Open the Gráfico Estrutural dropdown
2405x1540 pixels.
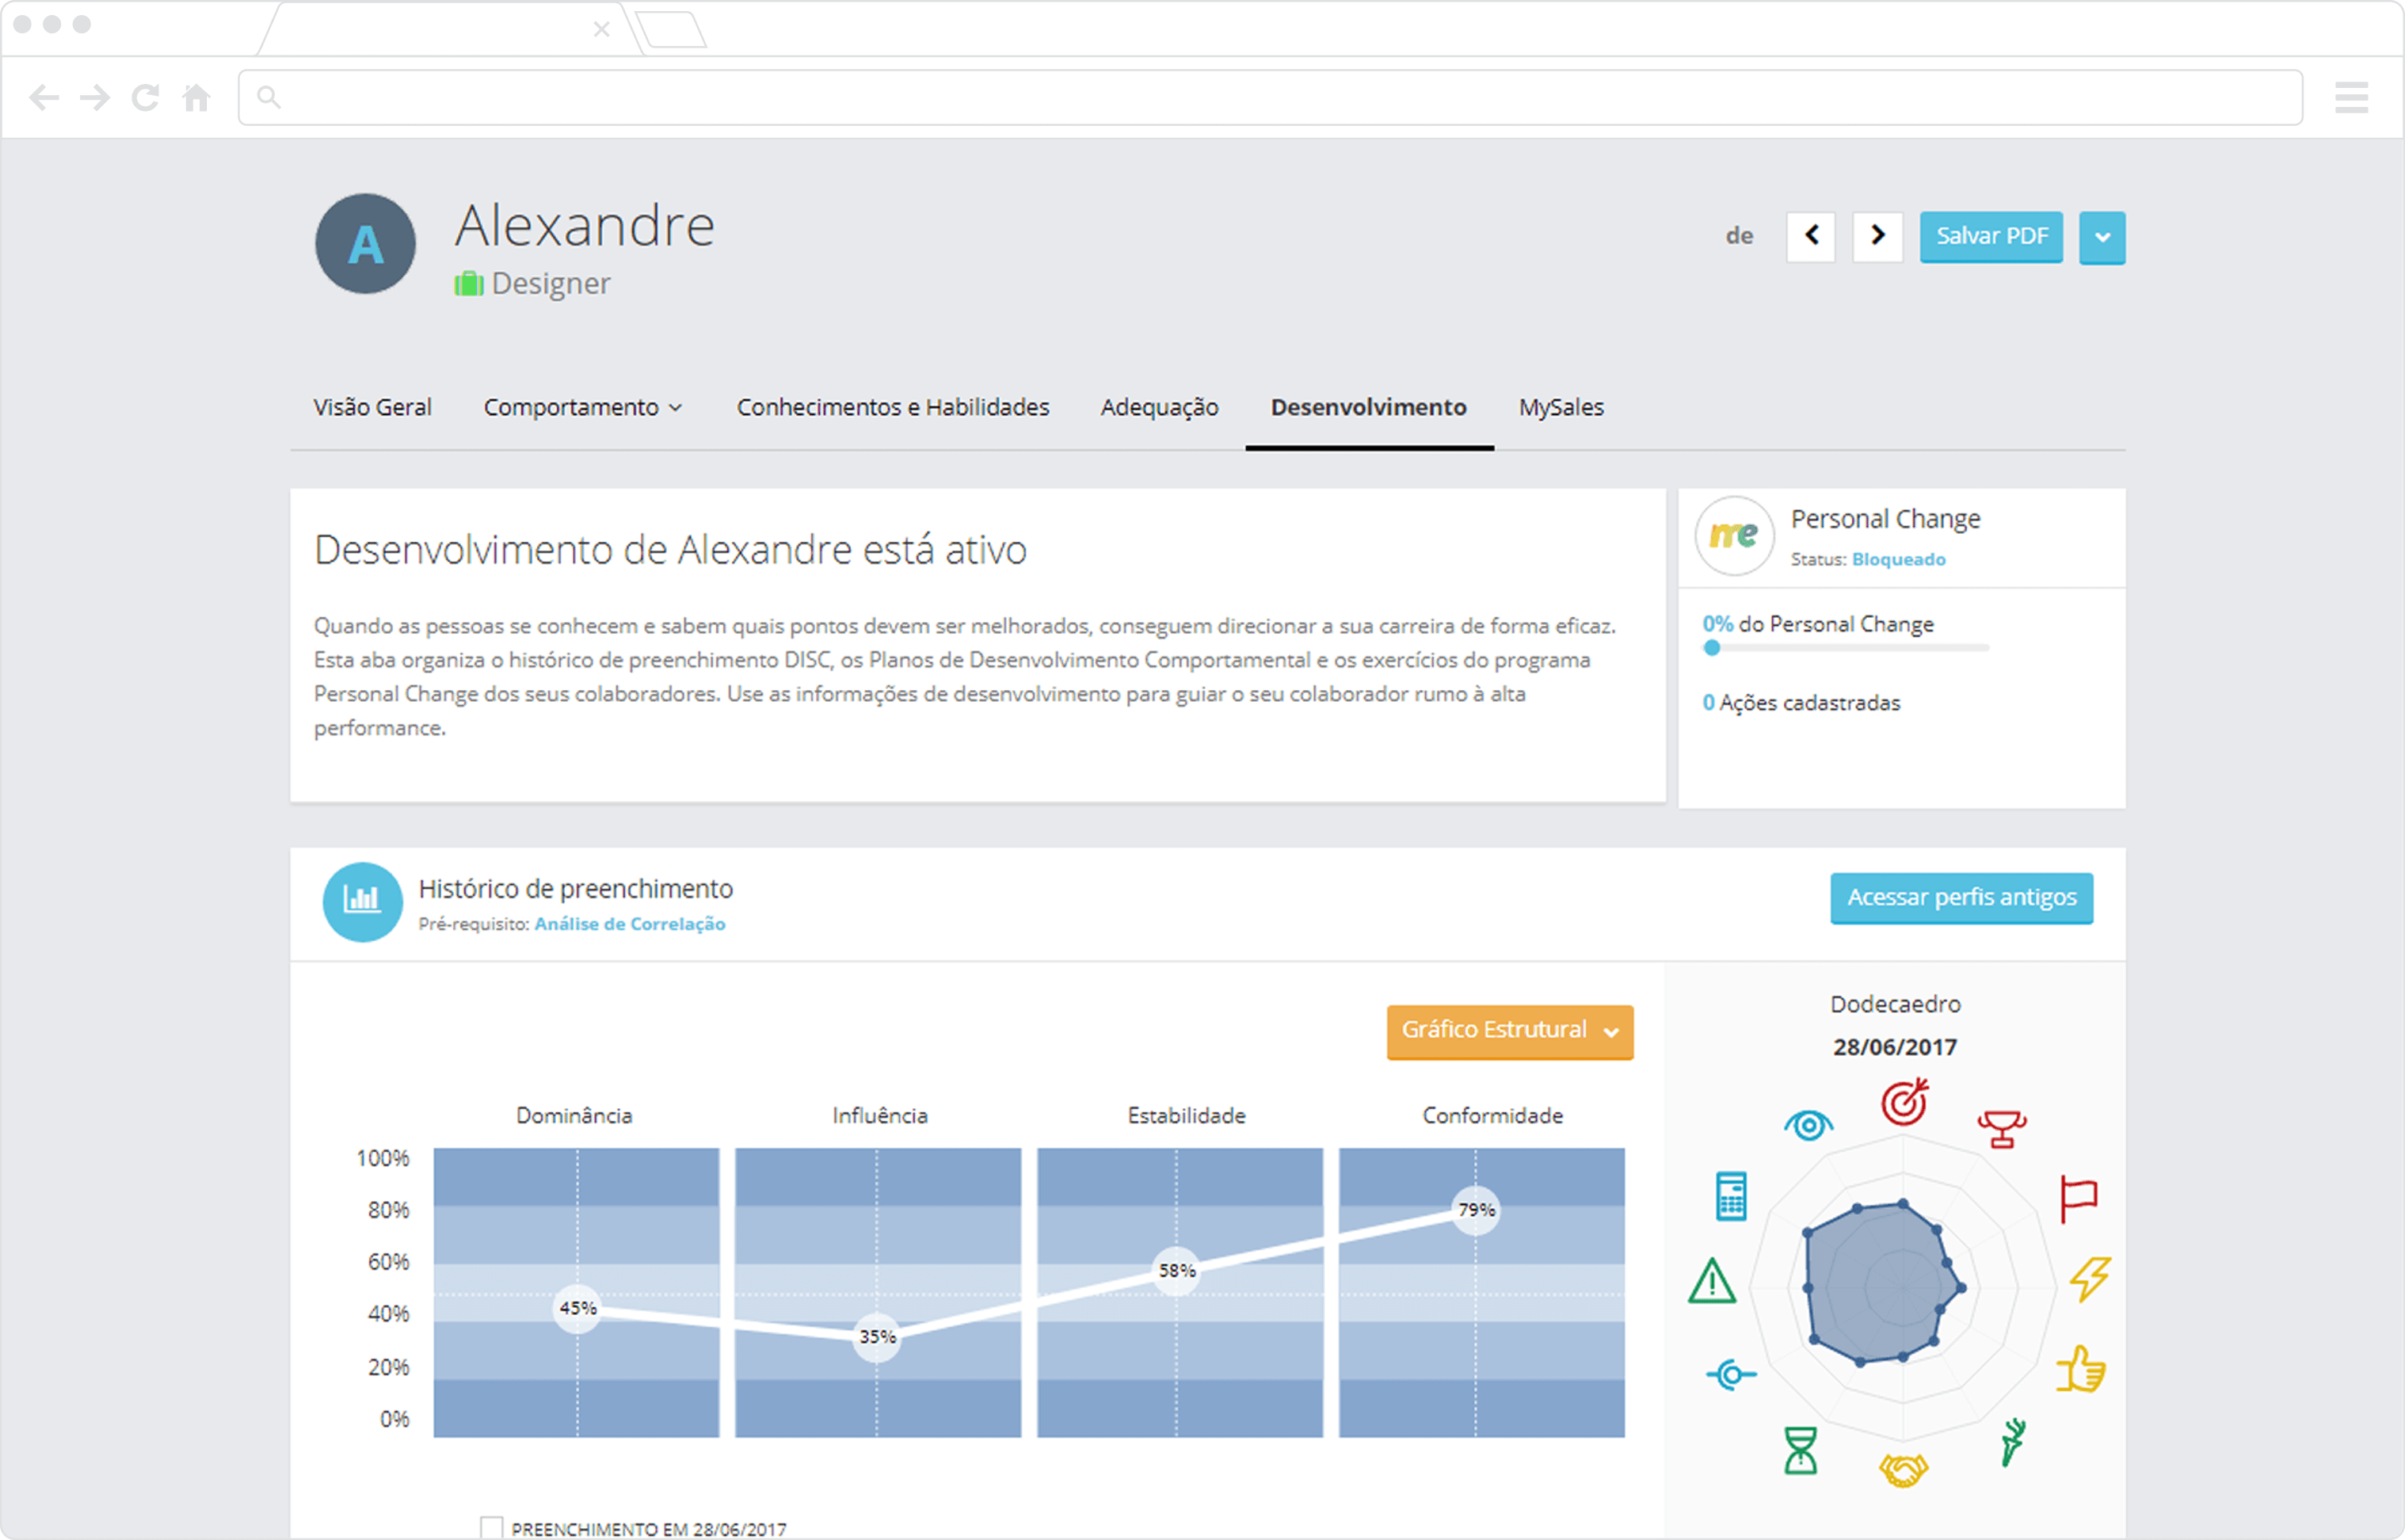click(1509, 1031)
